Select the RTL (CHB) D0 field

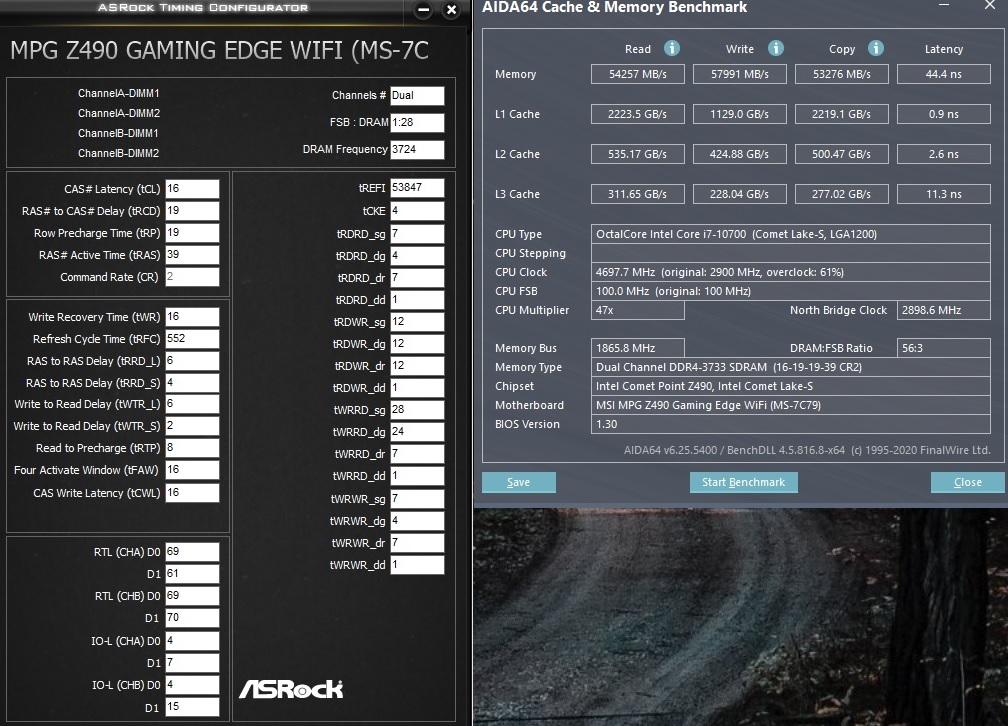(192, 596)
